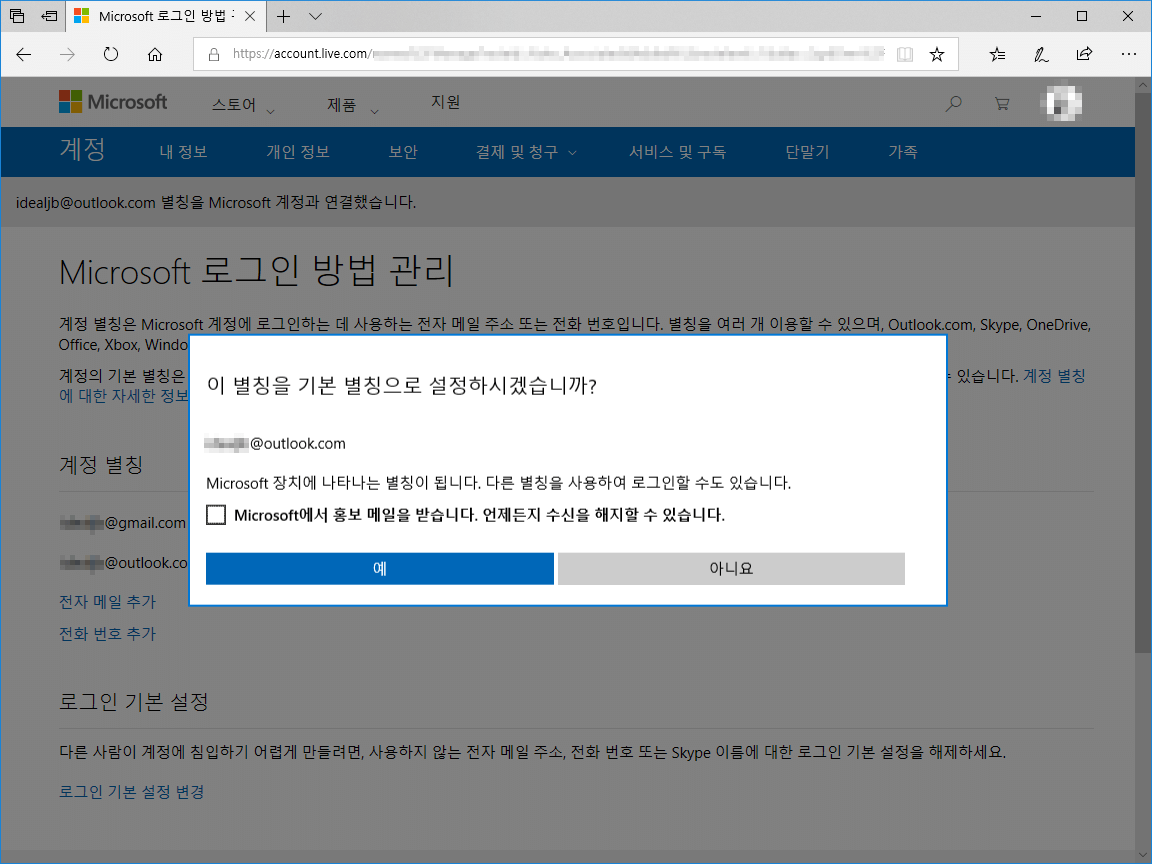Show tabs you've set aside
The height and width of the screenshot is (864, 1152).
(x=17, y=15)
